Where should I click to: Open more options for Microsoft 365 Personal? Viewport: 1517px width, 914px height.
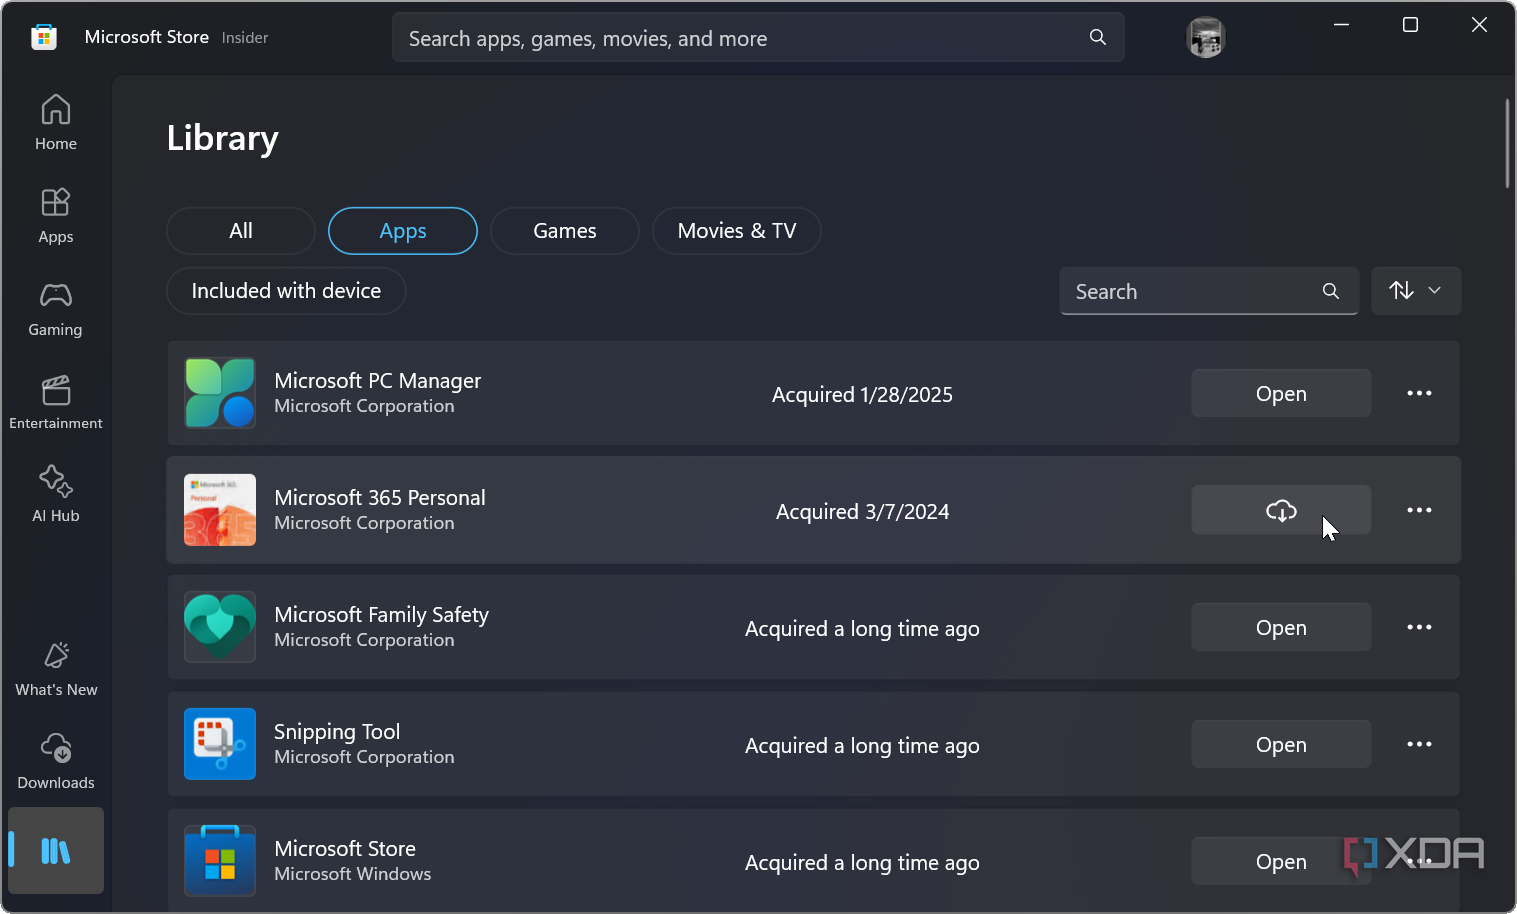pos(1419,510)
